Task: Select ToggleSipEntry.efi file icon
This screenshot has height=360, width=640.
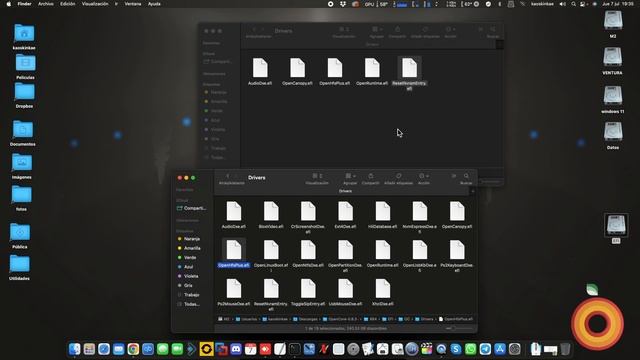Action: coord(308,289)
